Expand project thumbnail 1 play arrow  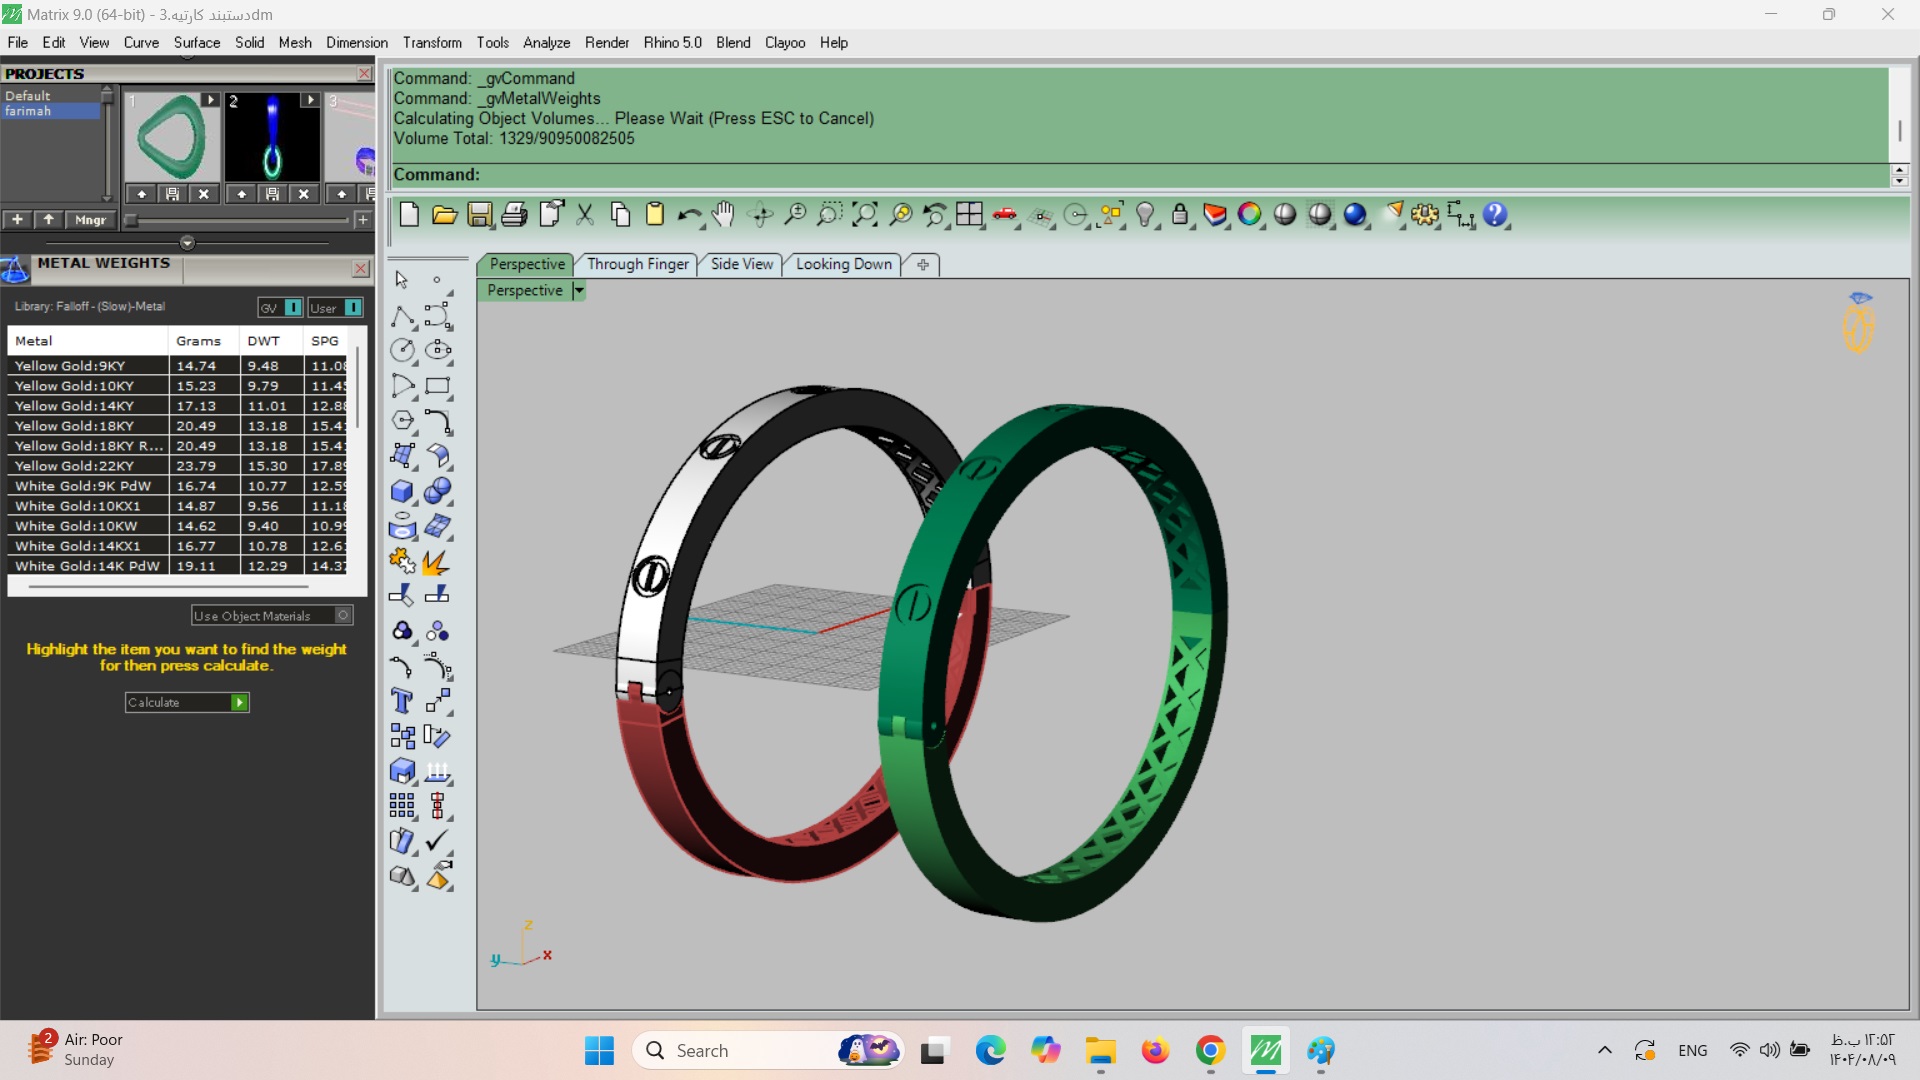point(209,100)
